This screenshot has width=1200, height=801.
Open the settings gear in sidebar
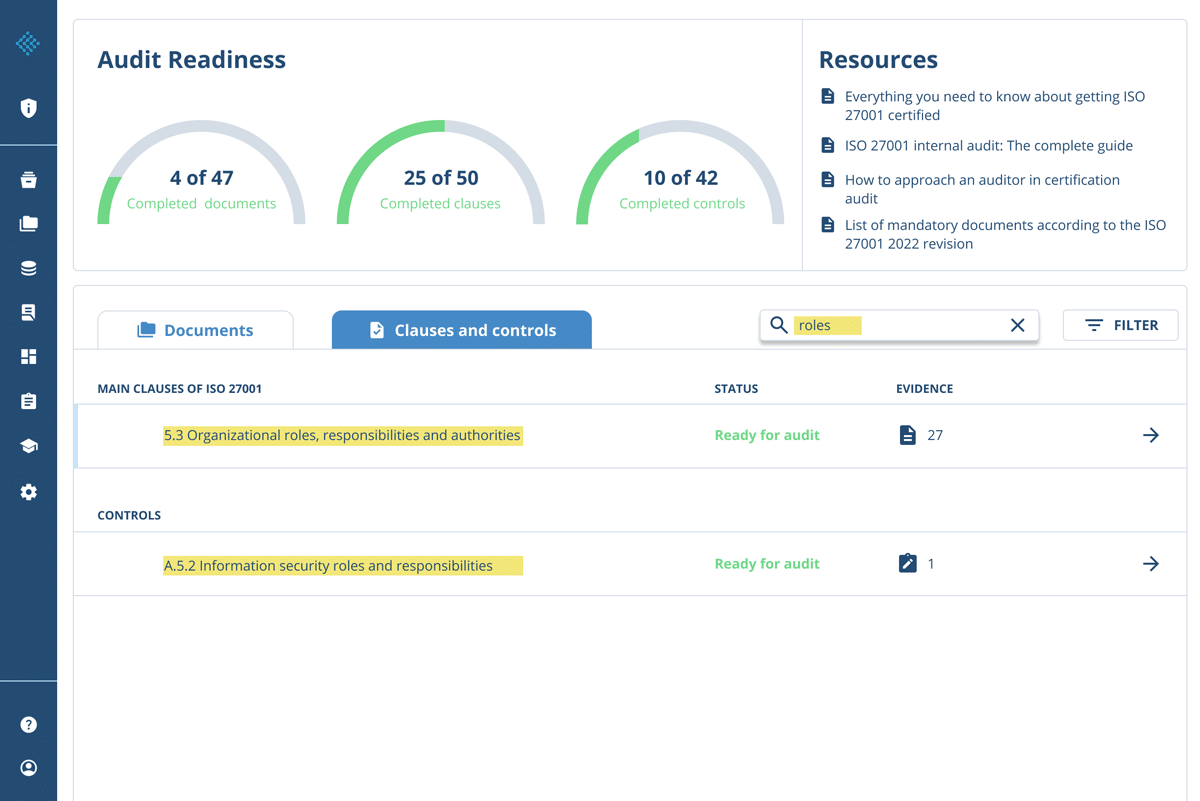(x=28, y=492)
